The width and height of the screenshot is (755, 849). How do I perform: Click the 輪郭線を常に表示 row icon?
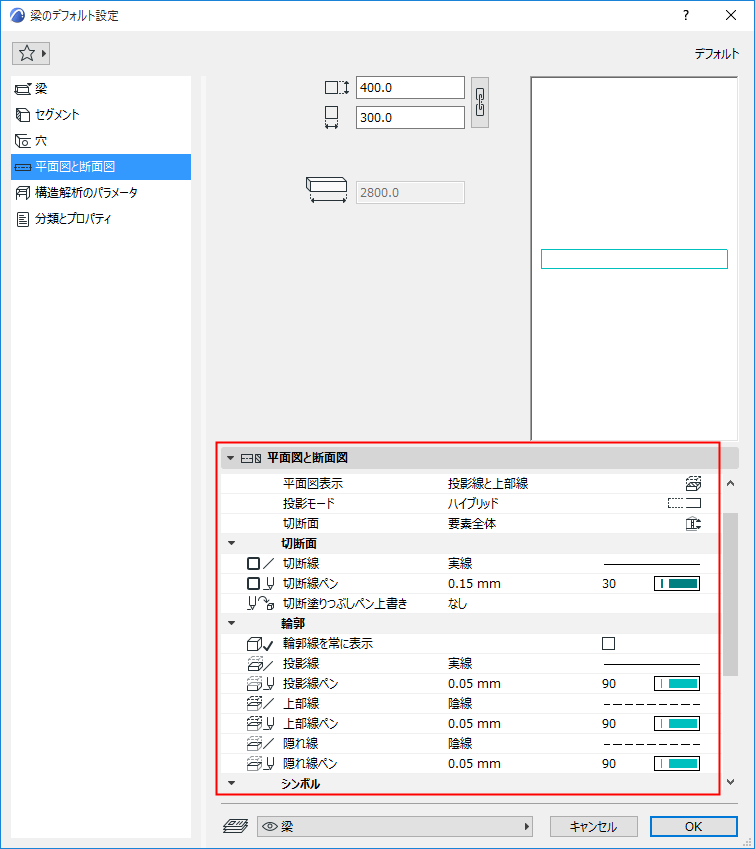[261, 644]
